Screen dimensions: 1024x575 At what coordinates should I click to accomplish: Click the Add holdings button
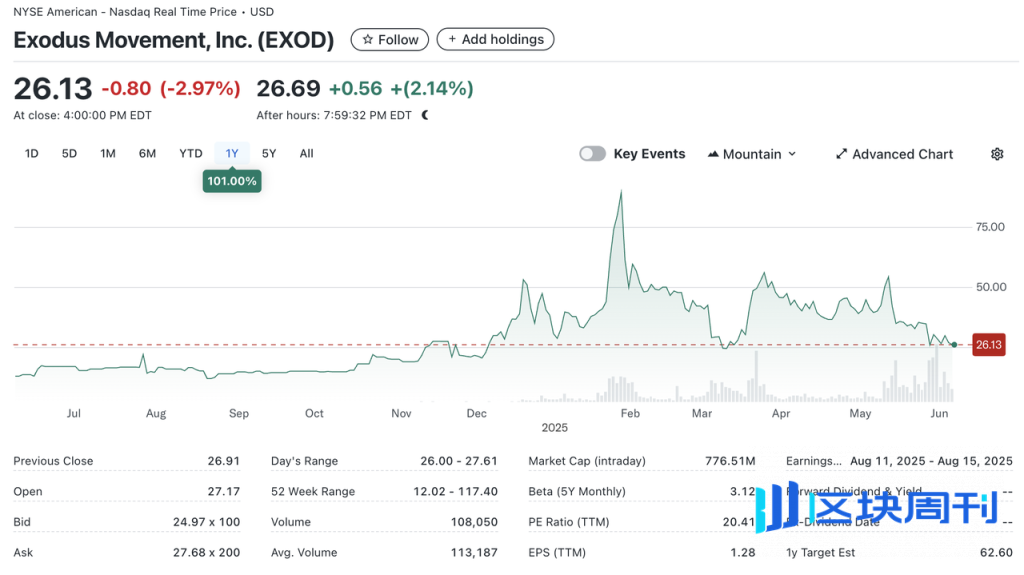pyautogui.click(x=496, y=39)
